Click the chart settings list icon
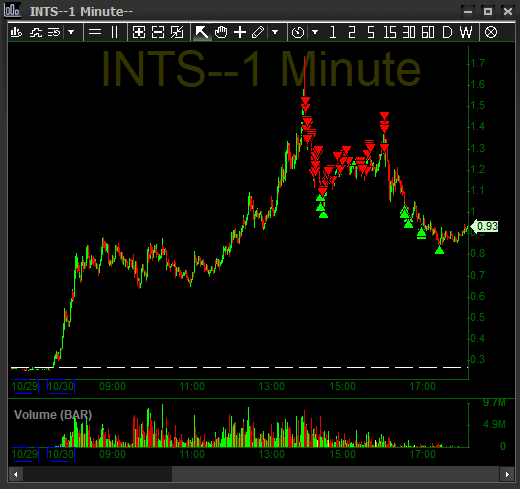This screenshot has height=489, width=520. click(x=54, y=32)
